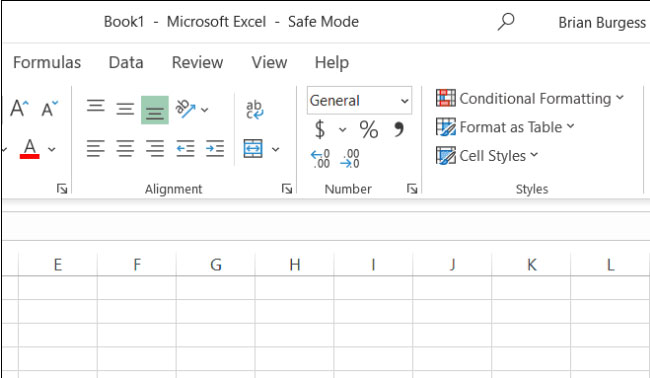650x378 pixels.
Task: Click Decrease Font Size icon
Action: [50, 109]
